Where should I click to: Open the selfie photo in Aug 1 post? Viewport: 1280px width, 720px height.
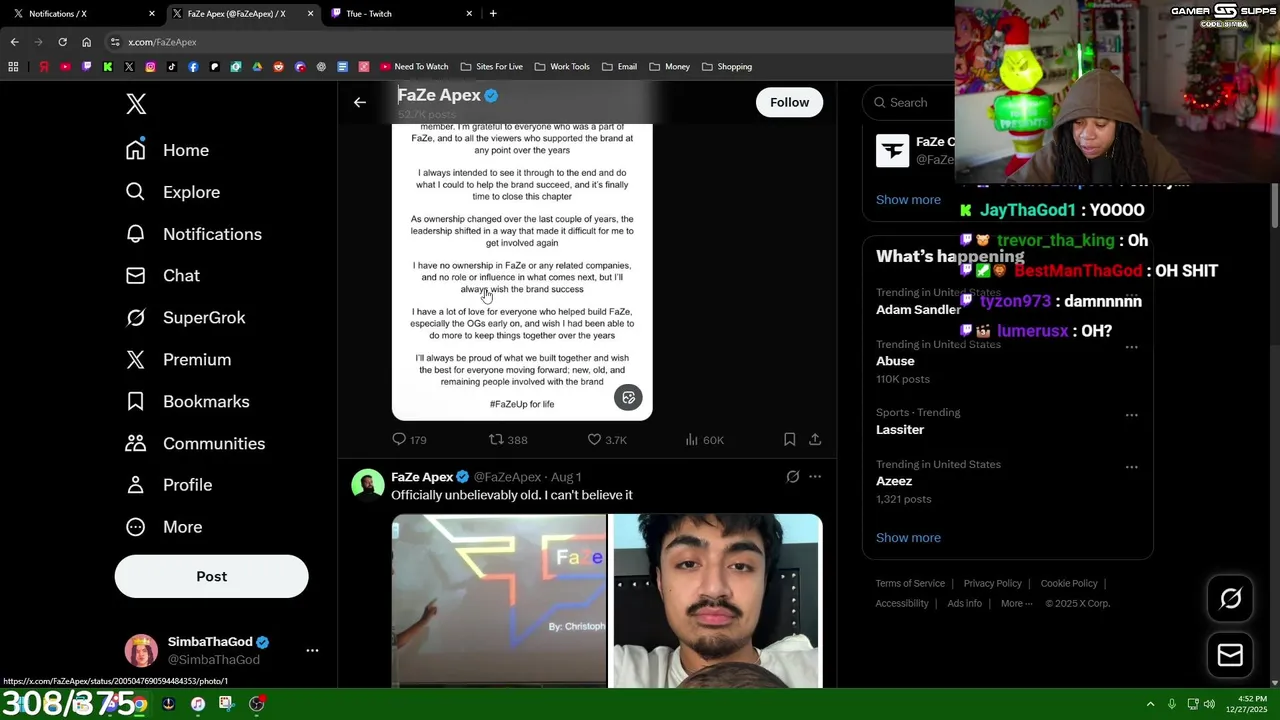[716, 601]
